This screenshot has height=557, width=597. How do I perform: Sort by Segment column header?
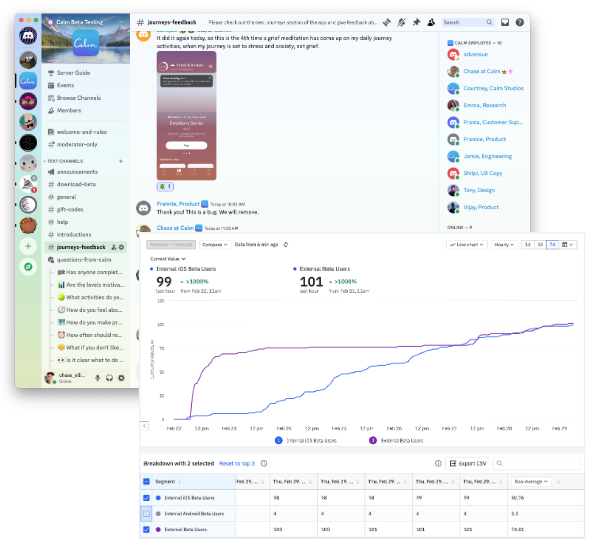tap(168, 482)
